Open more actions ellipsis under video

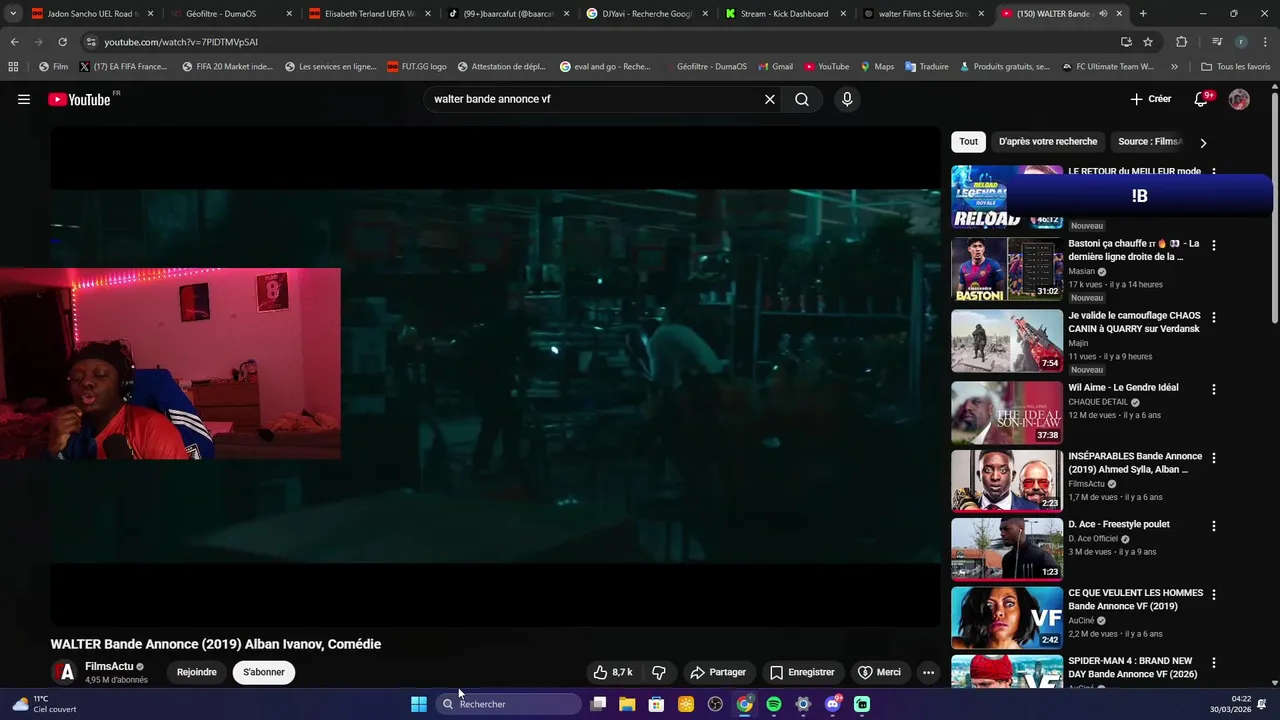[928, 672]
